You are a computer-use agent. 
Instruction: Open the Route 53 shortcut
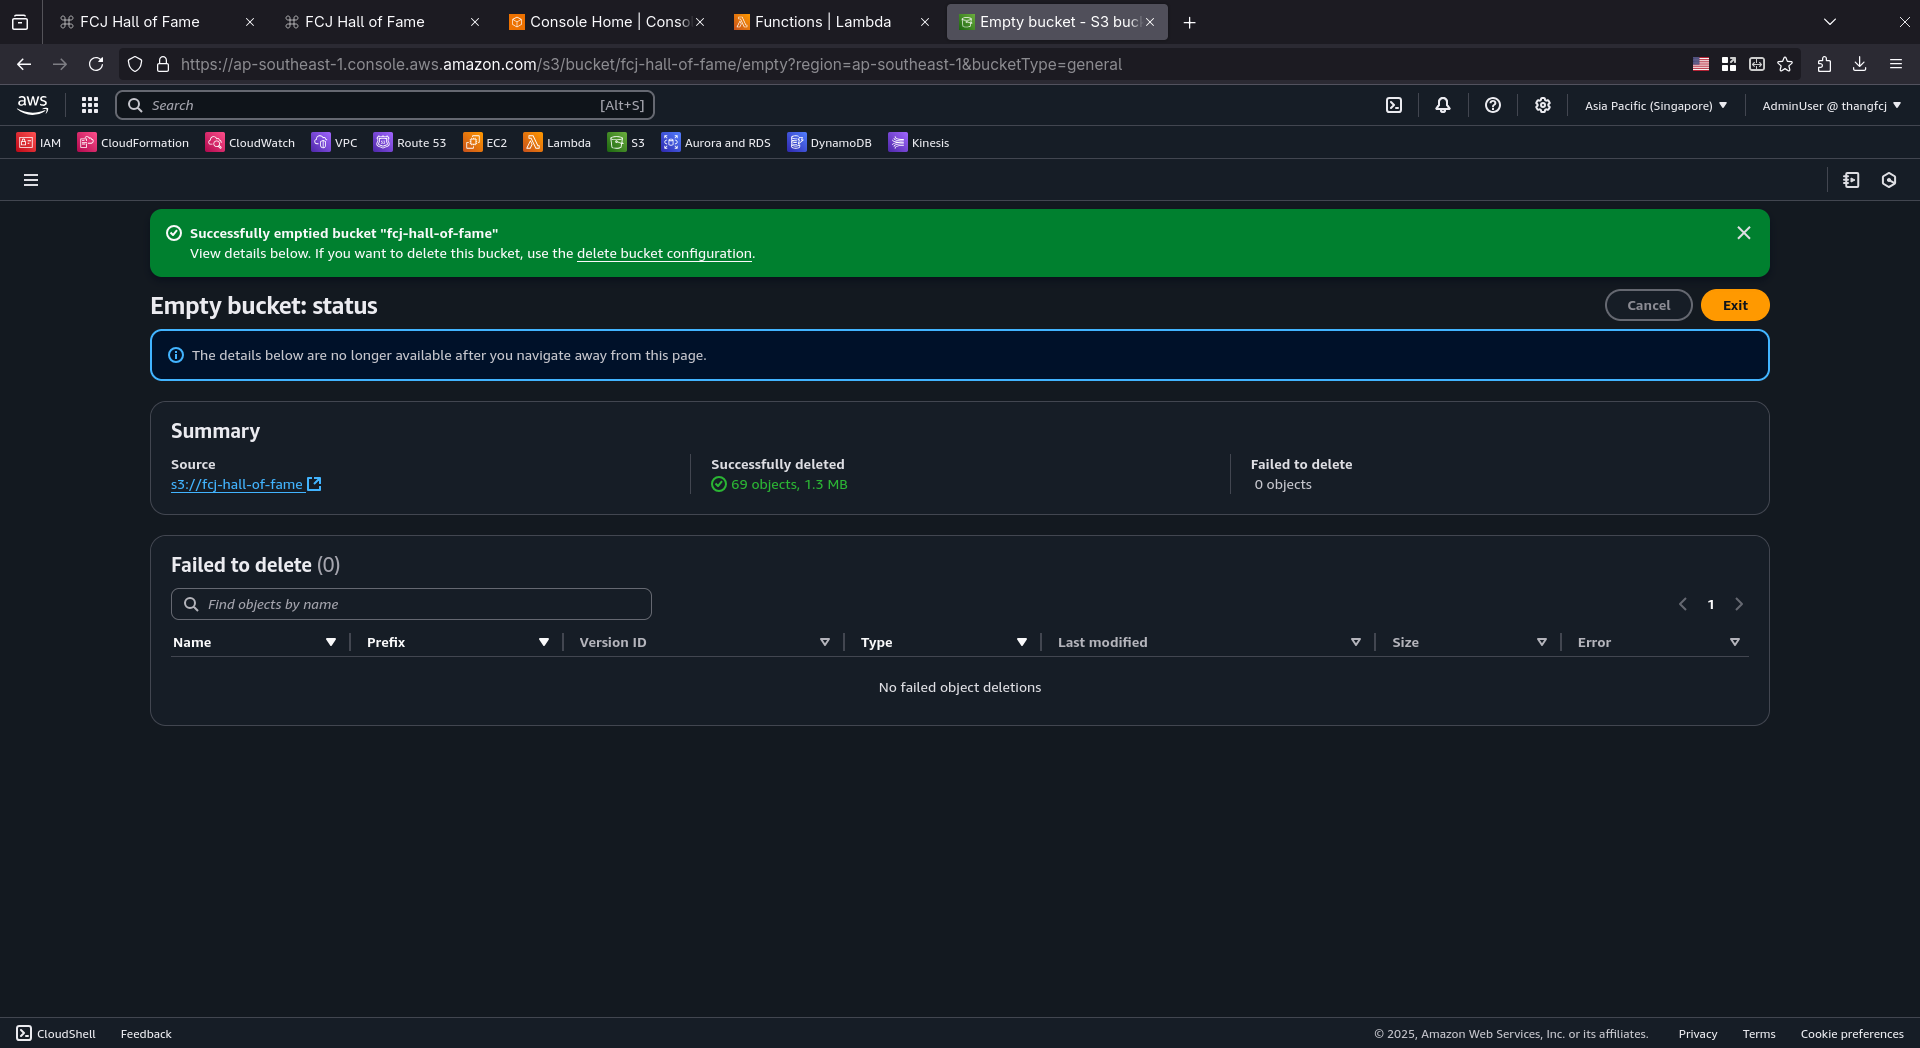click(x=410, y=142)
